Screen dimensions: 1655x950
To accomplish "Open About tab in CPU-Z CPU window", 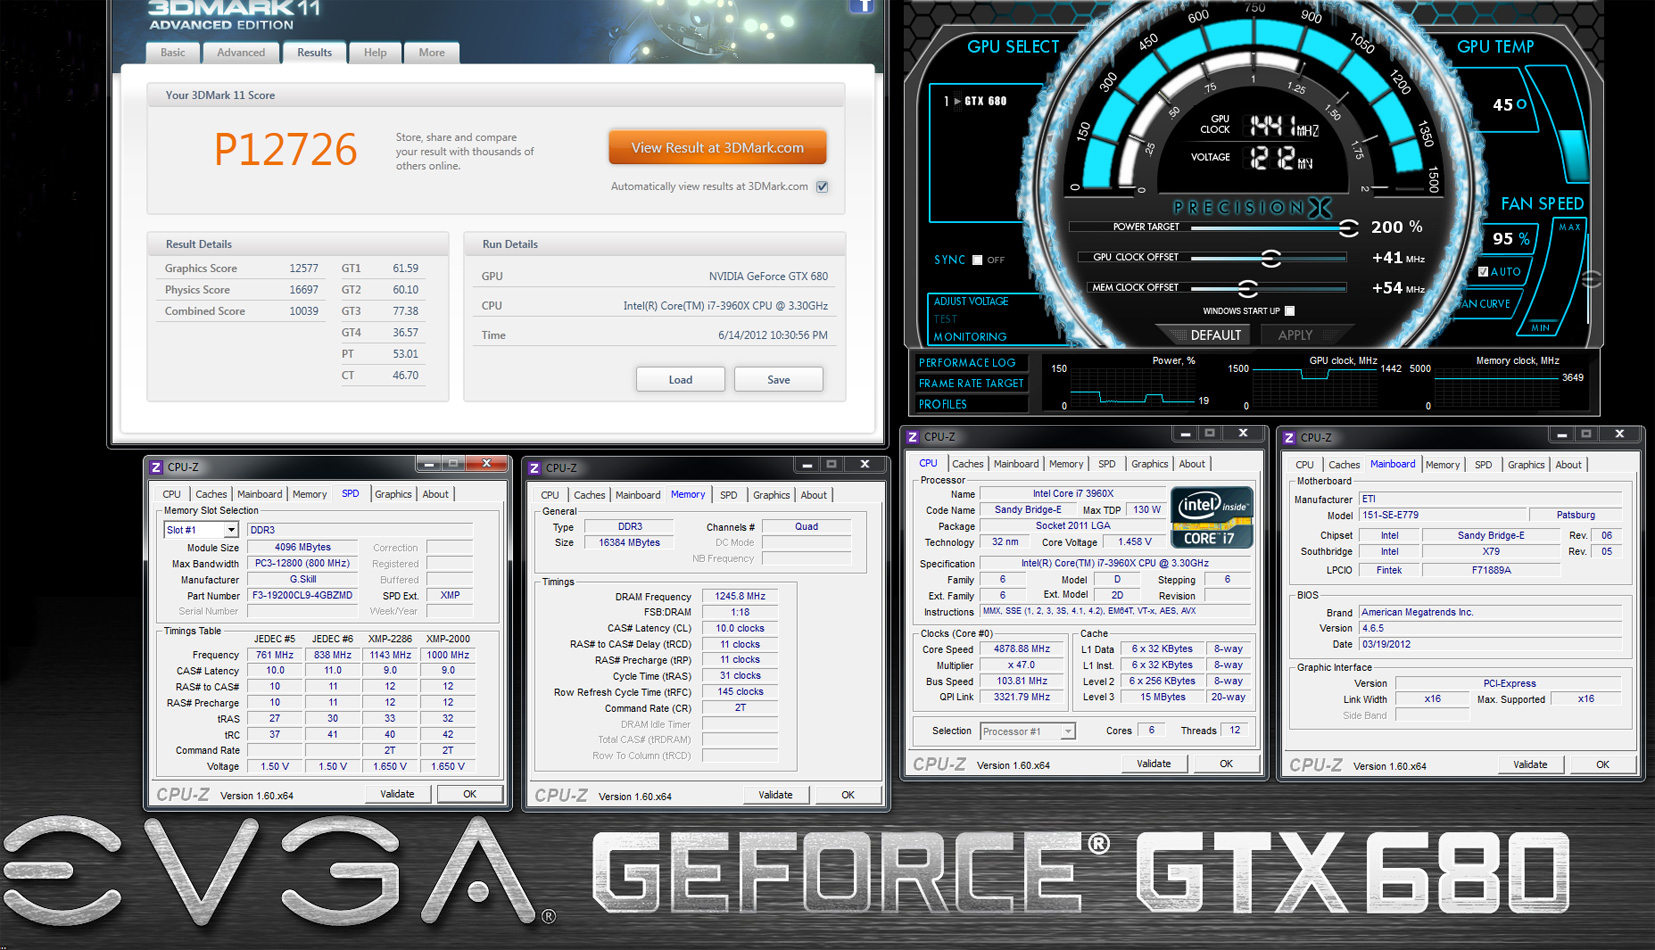I will click(x=1192, y=464).
